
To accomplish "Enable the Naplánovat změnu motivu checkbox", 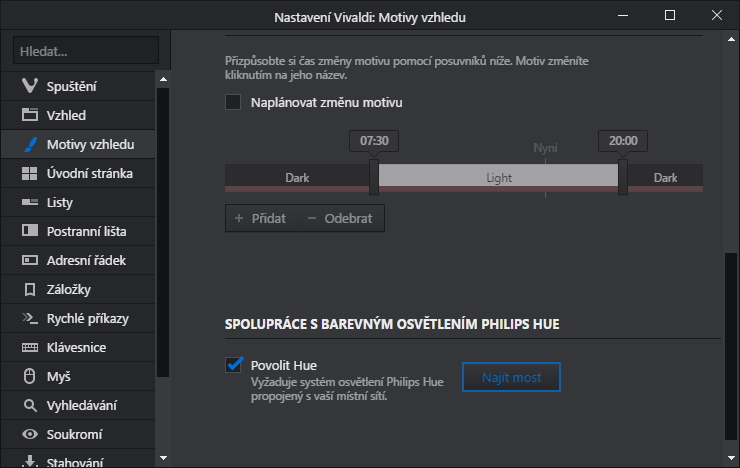I will coord(234,102).
